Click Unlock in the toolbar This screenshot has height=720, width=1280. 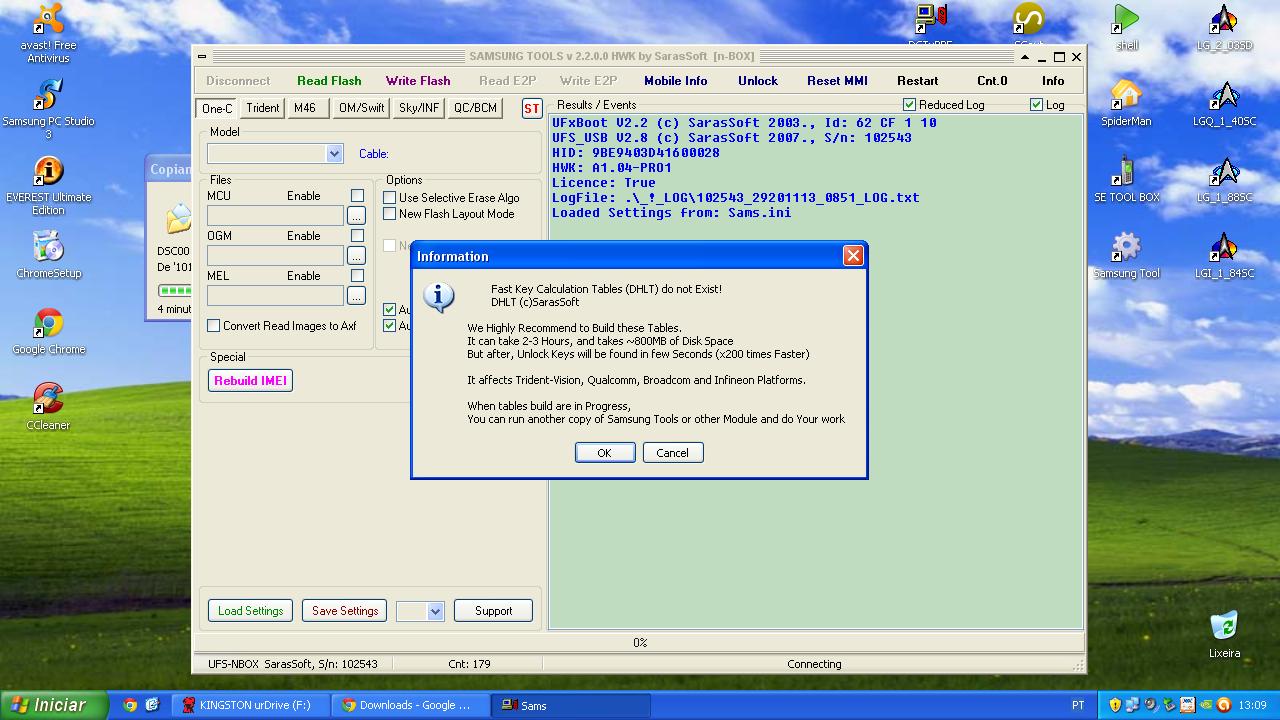pos(758,81)
